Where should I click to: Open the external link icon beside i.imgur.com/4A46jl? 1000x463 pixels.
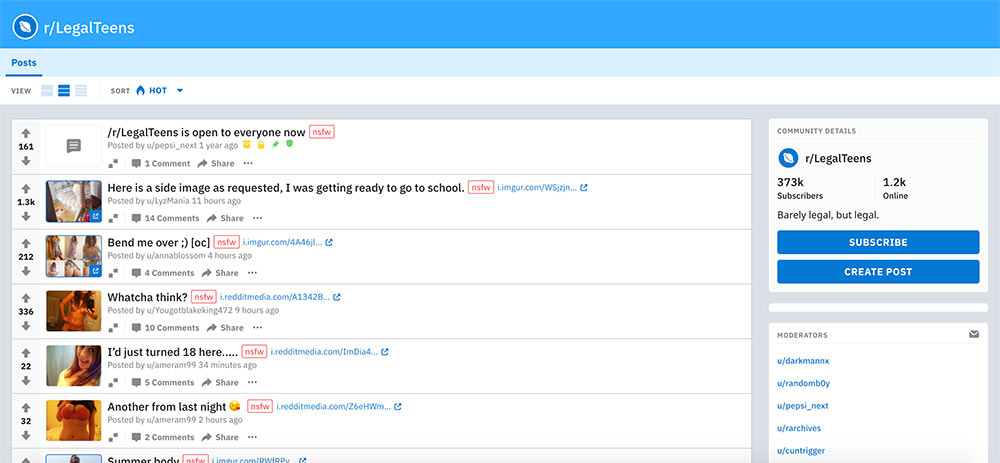tap(329, 242)
